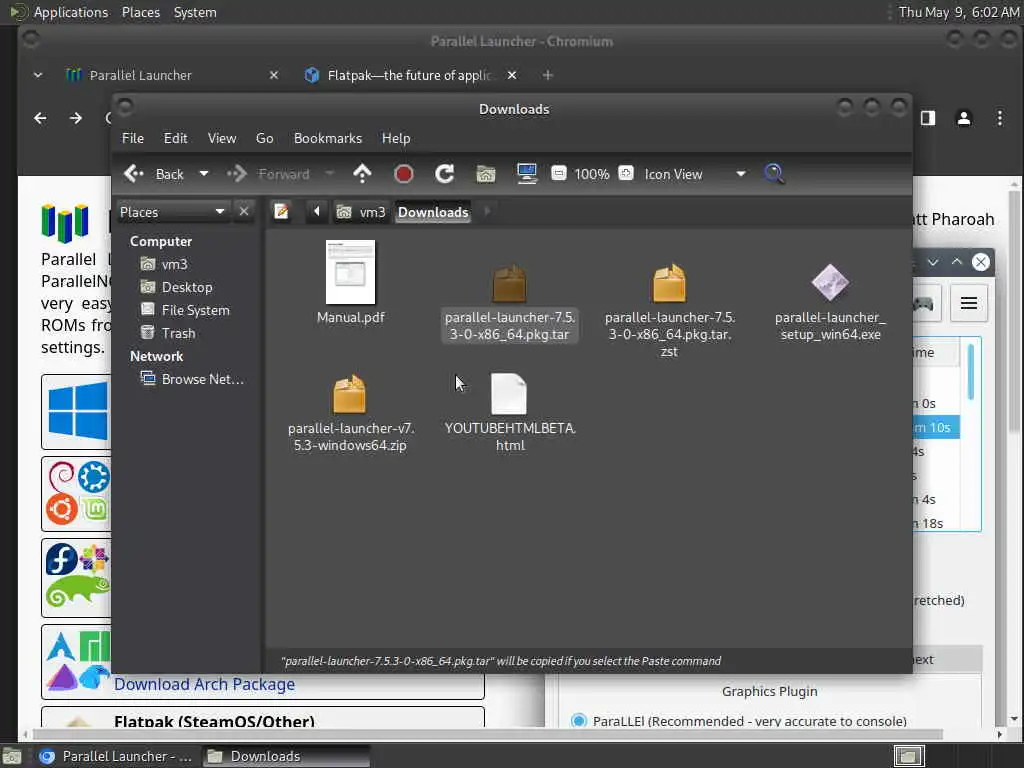Click the Back navigation button
1024x768 pixels.
(x=154, y=174)
